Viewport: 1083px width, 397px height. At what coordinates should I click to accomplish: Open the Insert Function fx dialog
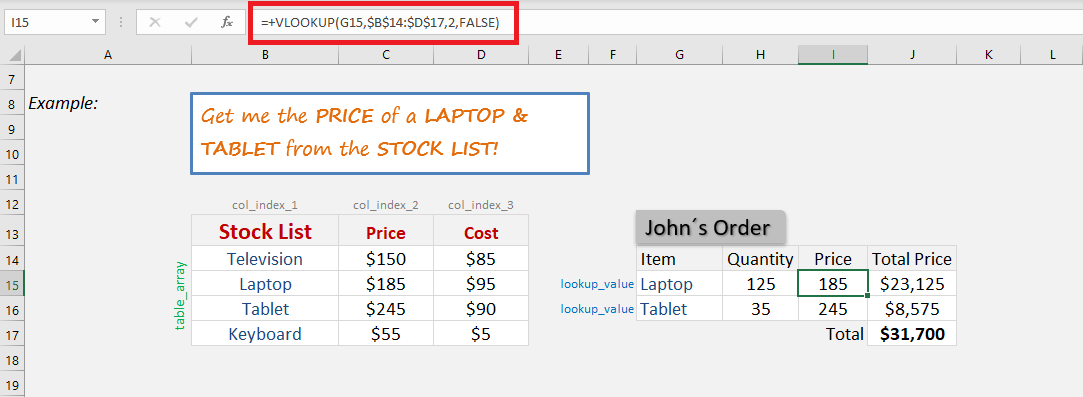227,22
